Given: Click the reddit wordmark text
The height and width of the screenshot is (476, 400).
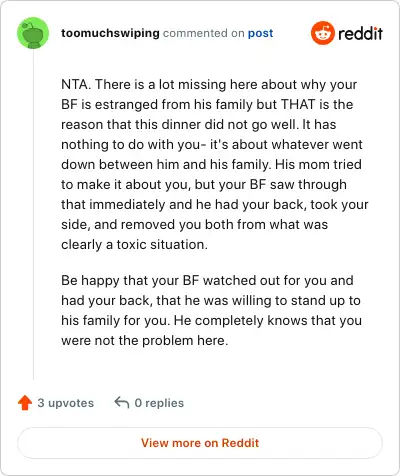Looking at the screenshot, I should pyautogui.click(x=360, y=33).
